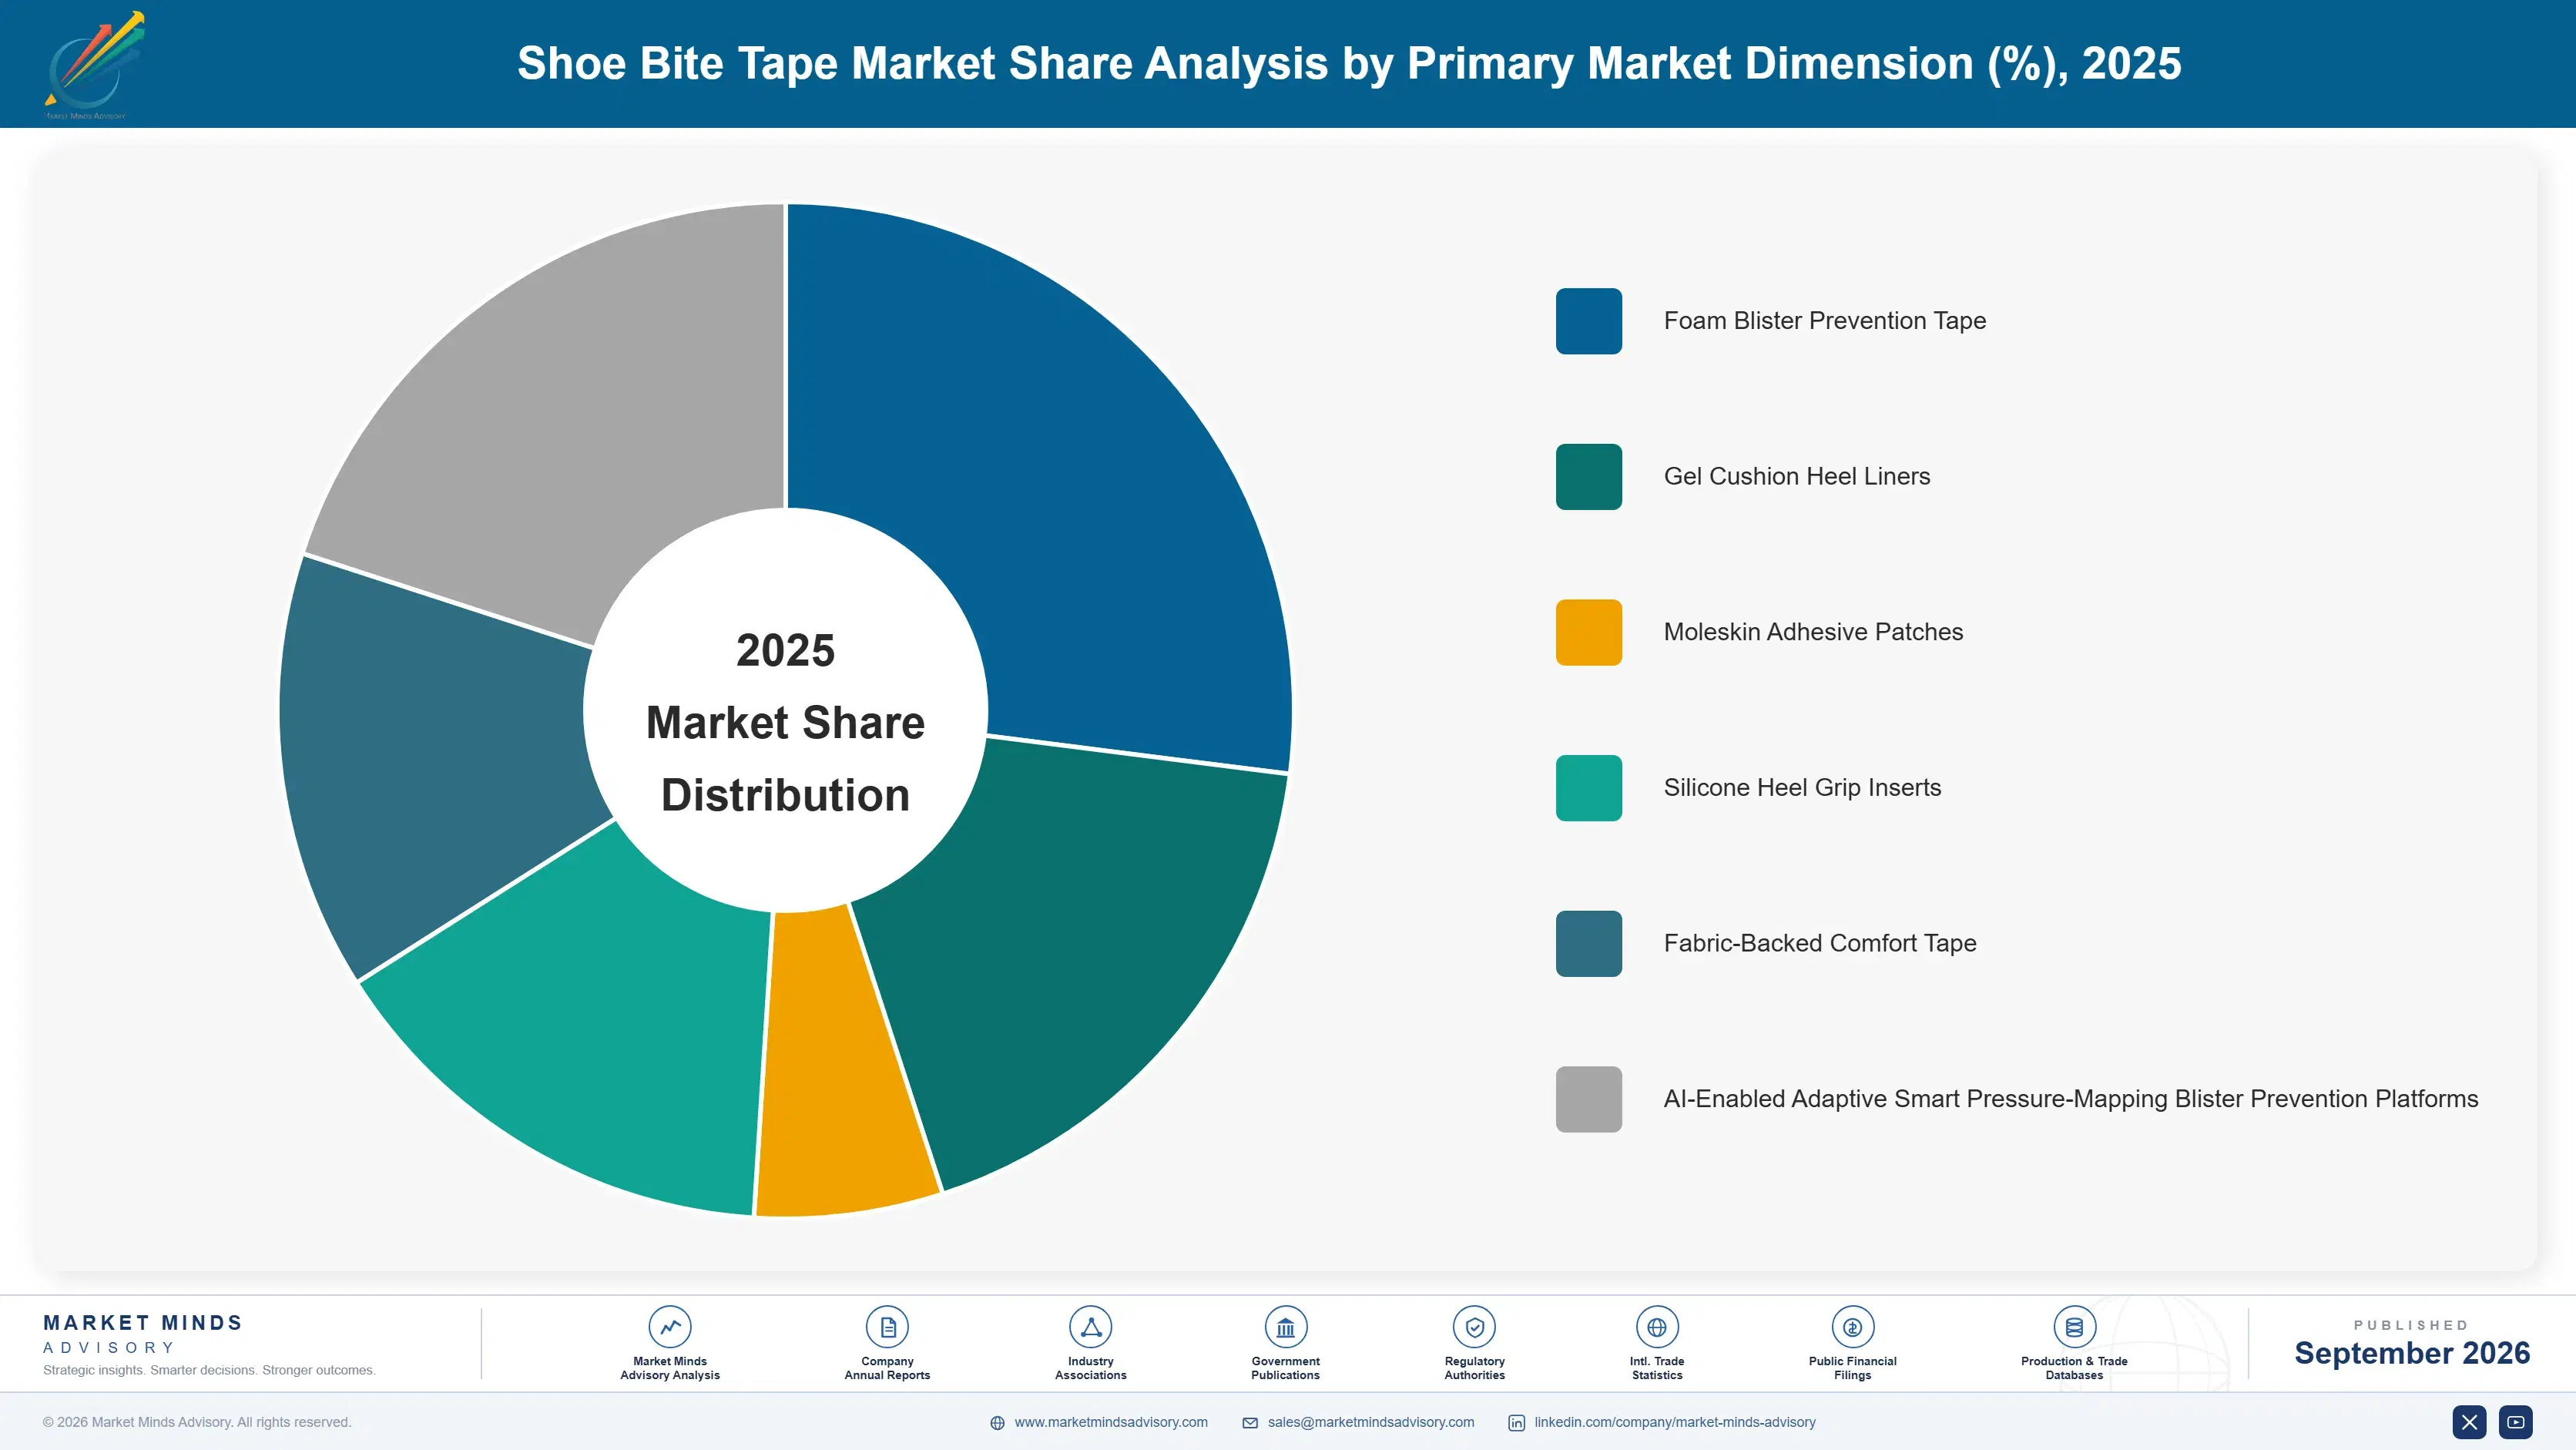Click the 'Moleskin Adhesive Patches' legend label

1813,632
